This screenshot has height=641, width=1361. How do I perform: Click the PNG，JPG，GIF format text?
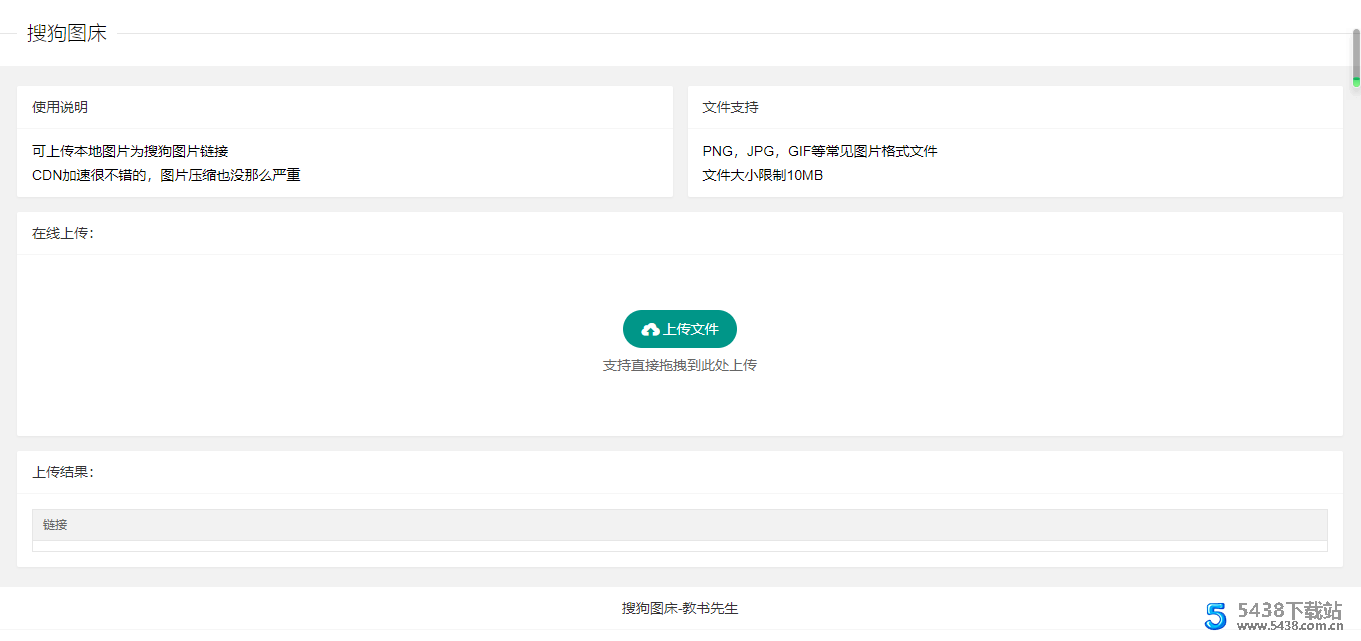click(x=820, y=150)
